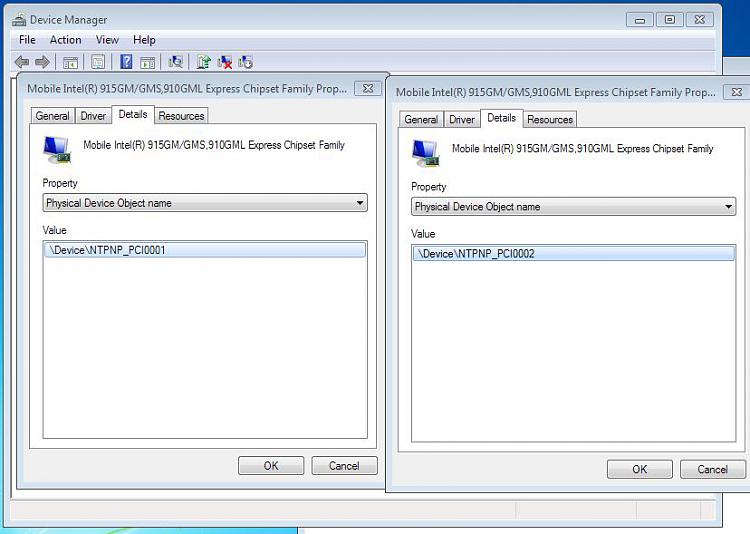Click the Device Manager title bar icon
This screenshot has width=750, height=534.
(19, 20)
